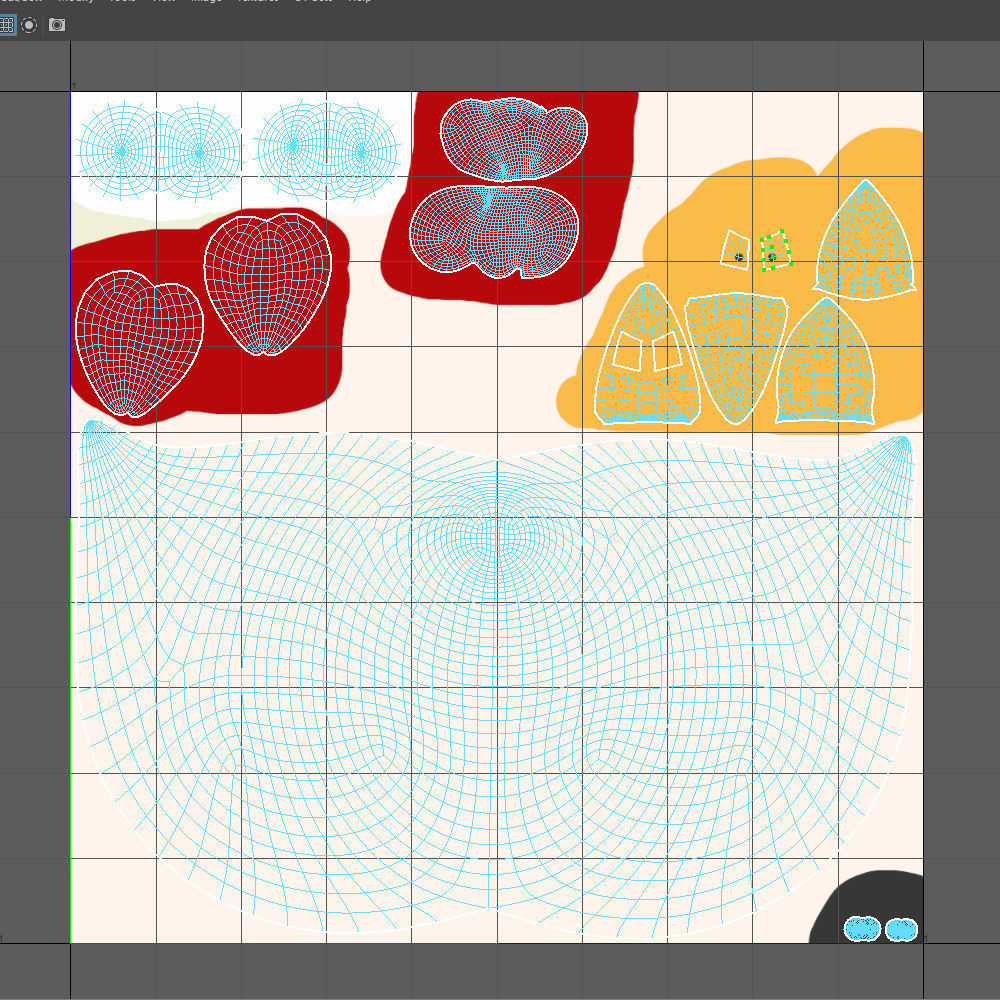
Task: Select the leftmost circular radial shell on the white area
Action: pos(121,151)
